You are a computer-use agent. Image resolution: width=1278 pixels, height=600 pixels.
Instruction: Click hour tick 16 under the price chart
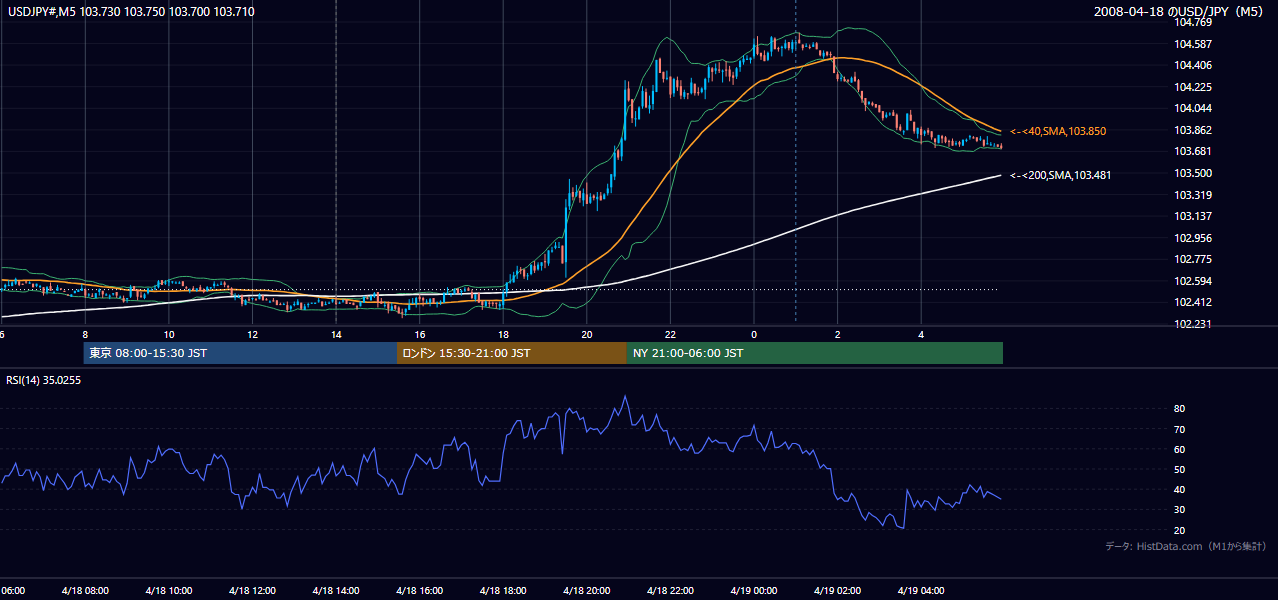[x=420, y=335]
